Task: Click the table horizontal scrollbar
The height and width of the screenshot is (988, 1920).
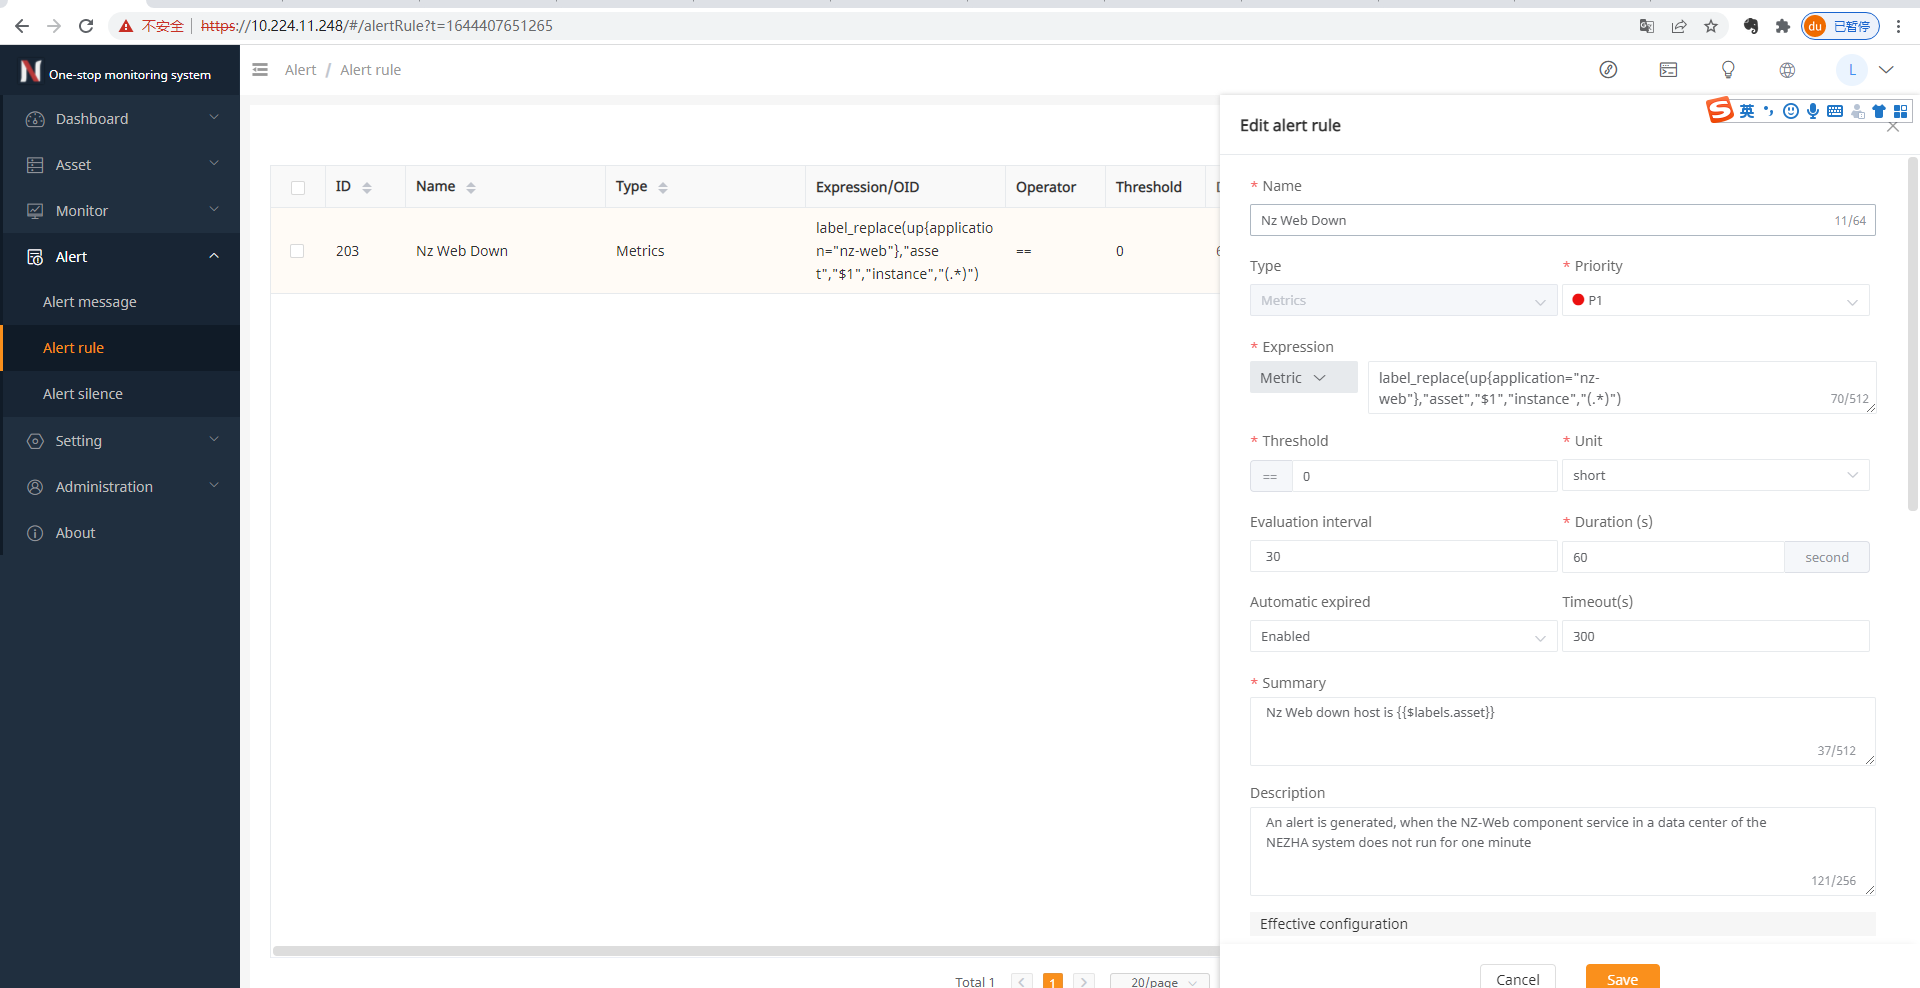Action: pyautogui.click(x=745, y=951)
